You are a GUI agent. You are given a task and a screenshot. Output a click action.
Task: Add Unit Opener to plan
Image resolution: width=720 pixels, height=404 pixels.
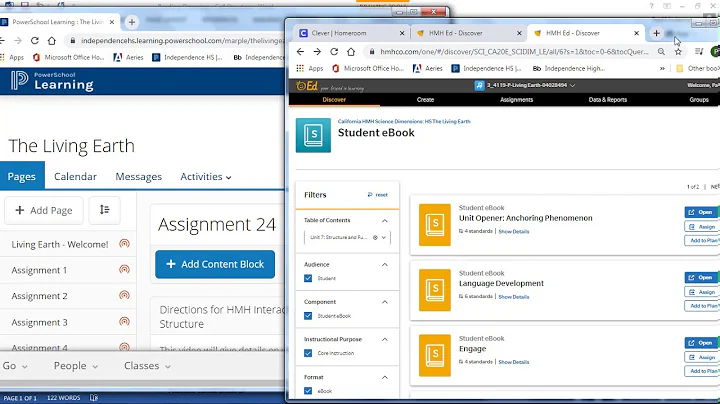(701, 240)
